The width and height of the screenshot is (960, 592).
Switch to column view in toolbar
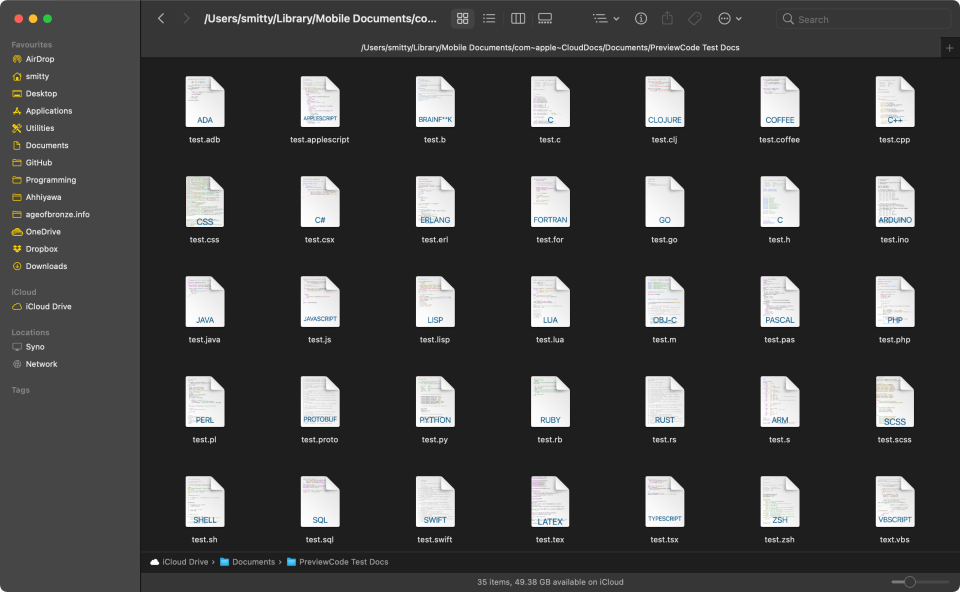(x=517, y=19)
